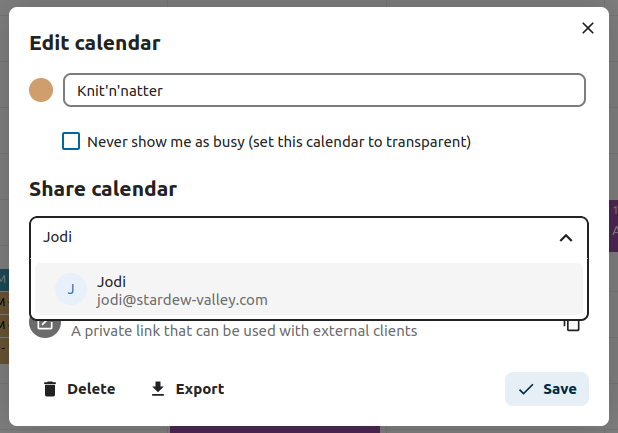Click Jodi's round J avatar icon

pos(71,289)
